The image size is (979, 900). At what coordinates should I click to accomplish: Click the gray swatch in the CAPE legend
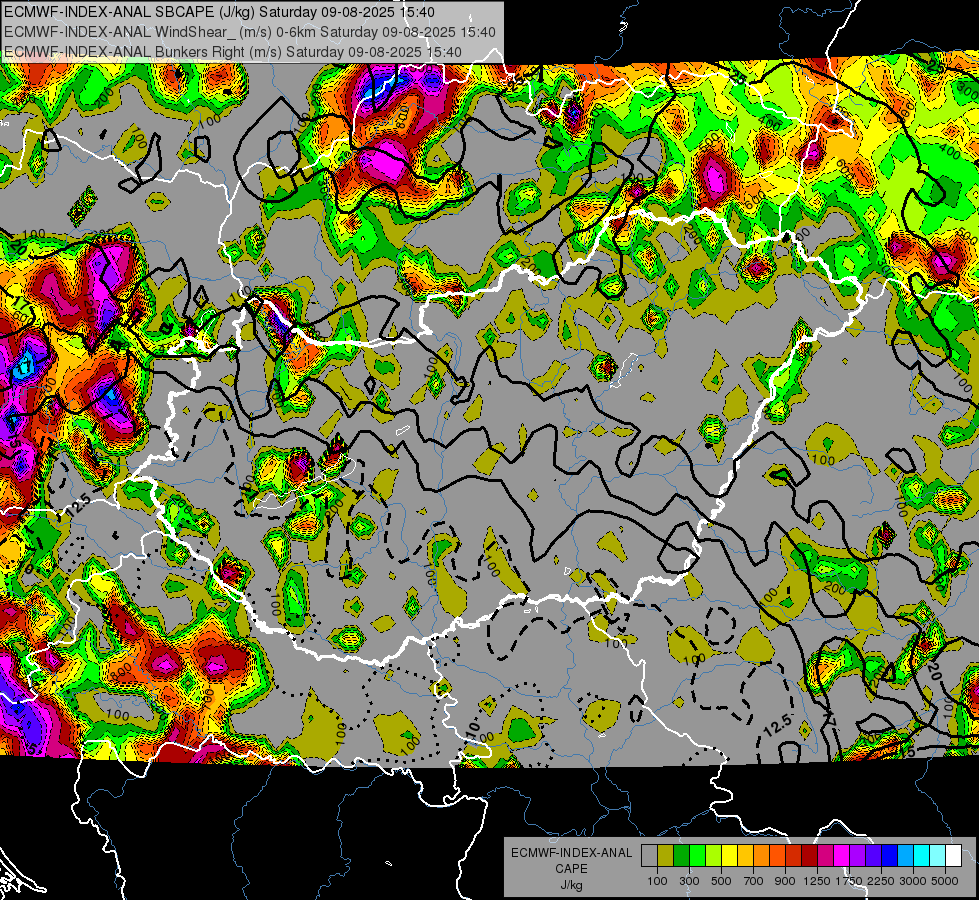(x=649, y=855)
